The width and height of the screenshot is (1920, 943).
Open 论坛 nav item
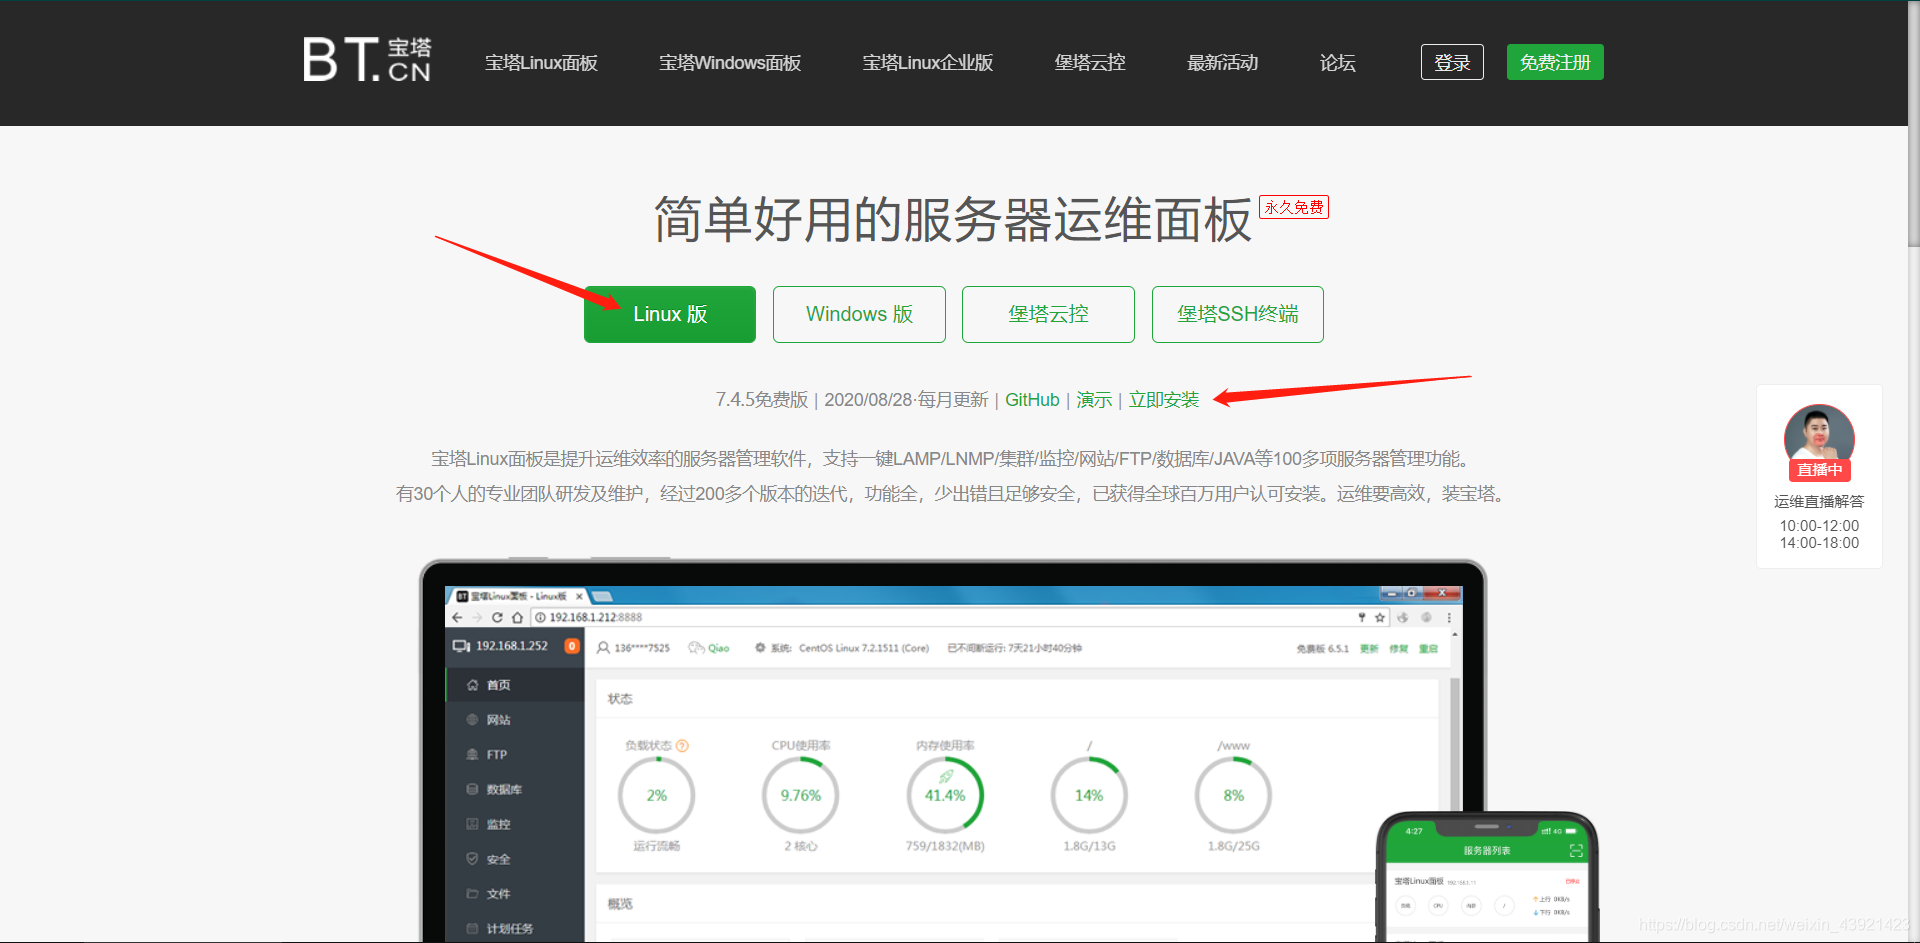(x=1337, y=63)
